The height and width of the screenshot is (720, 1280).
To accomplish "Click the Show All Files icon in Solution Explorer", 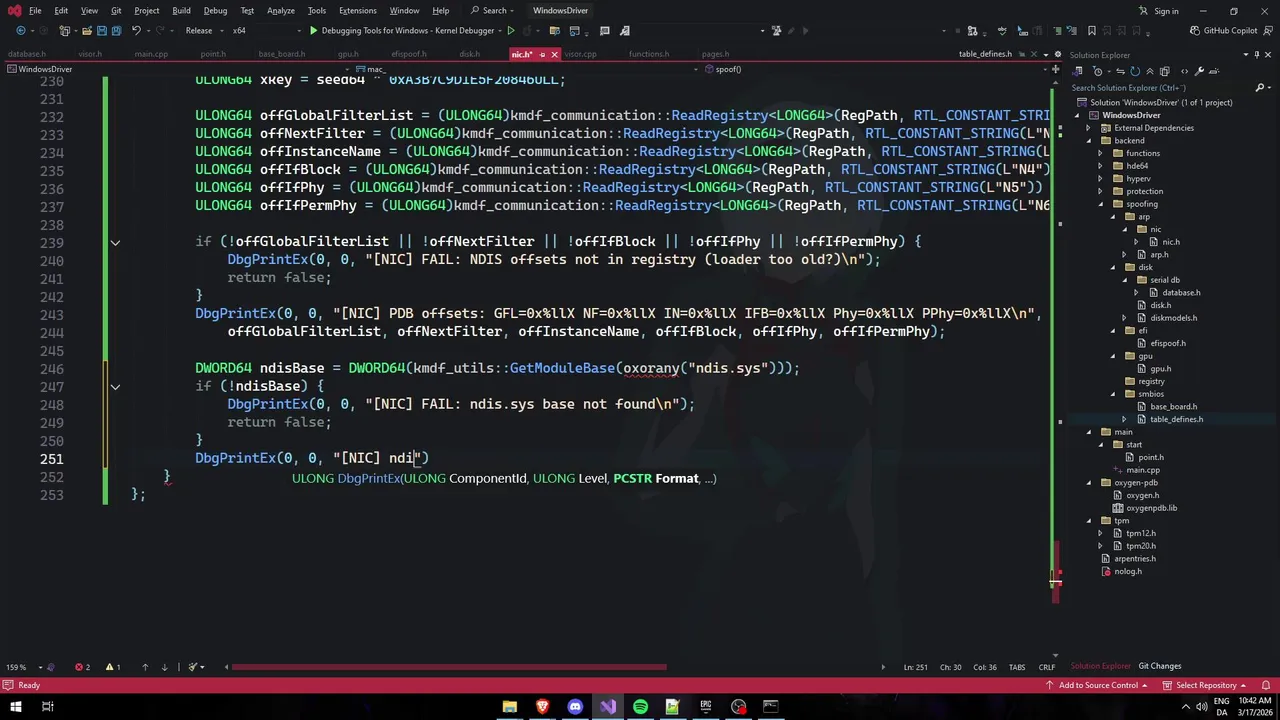I will click(x=1165, y=72).
